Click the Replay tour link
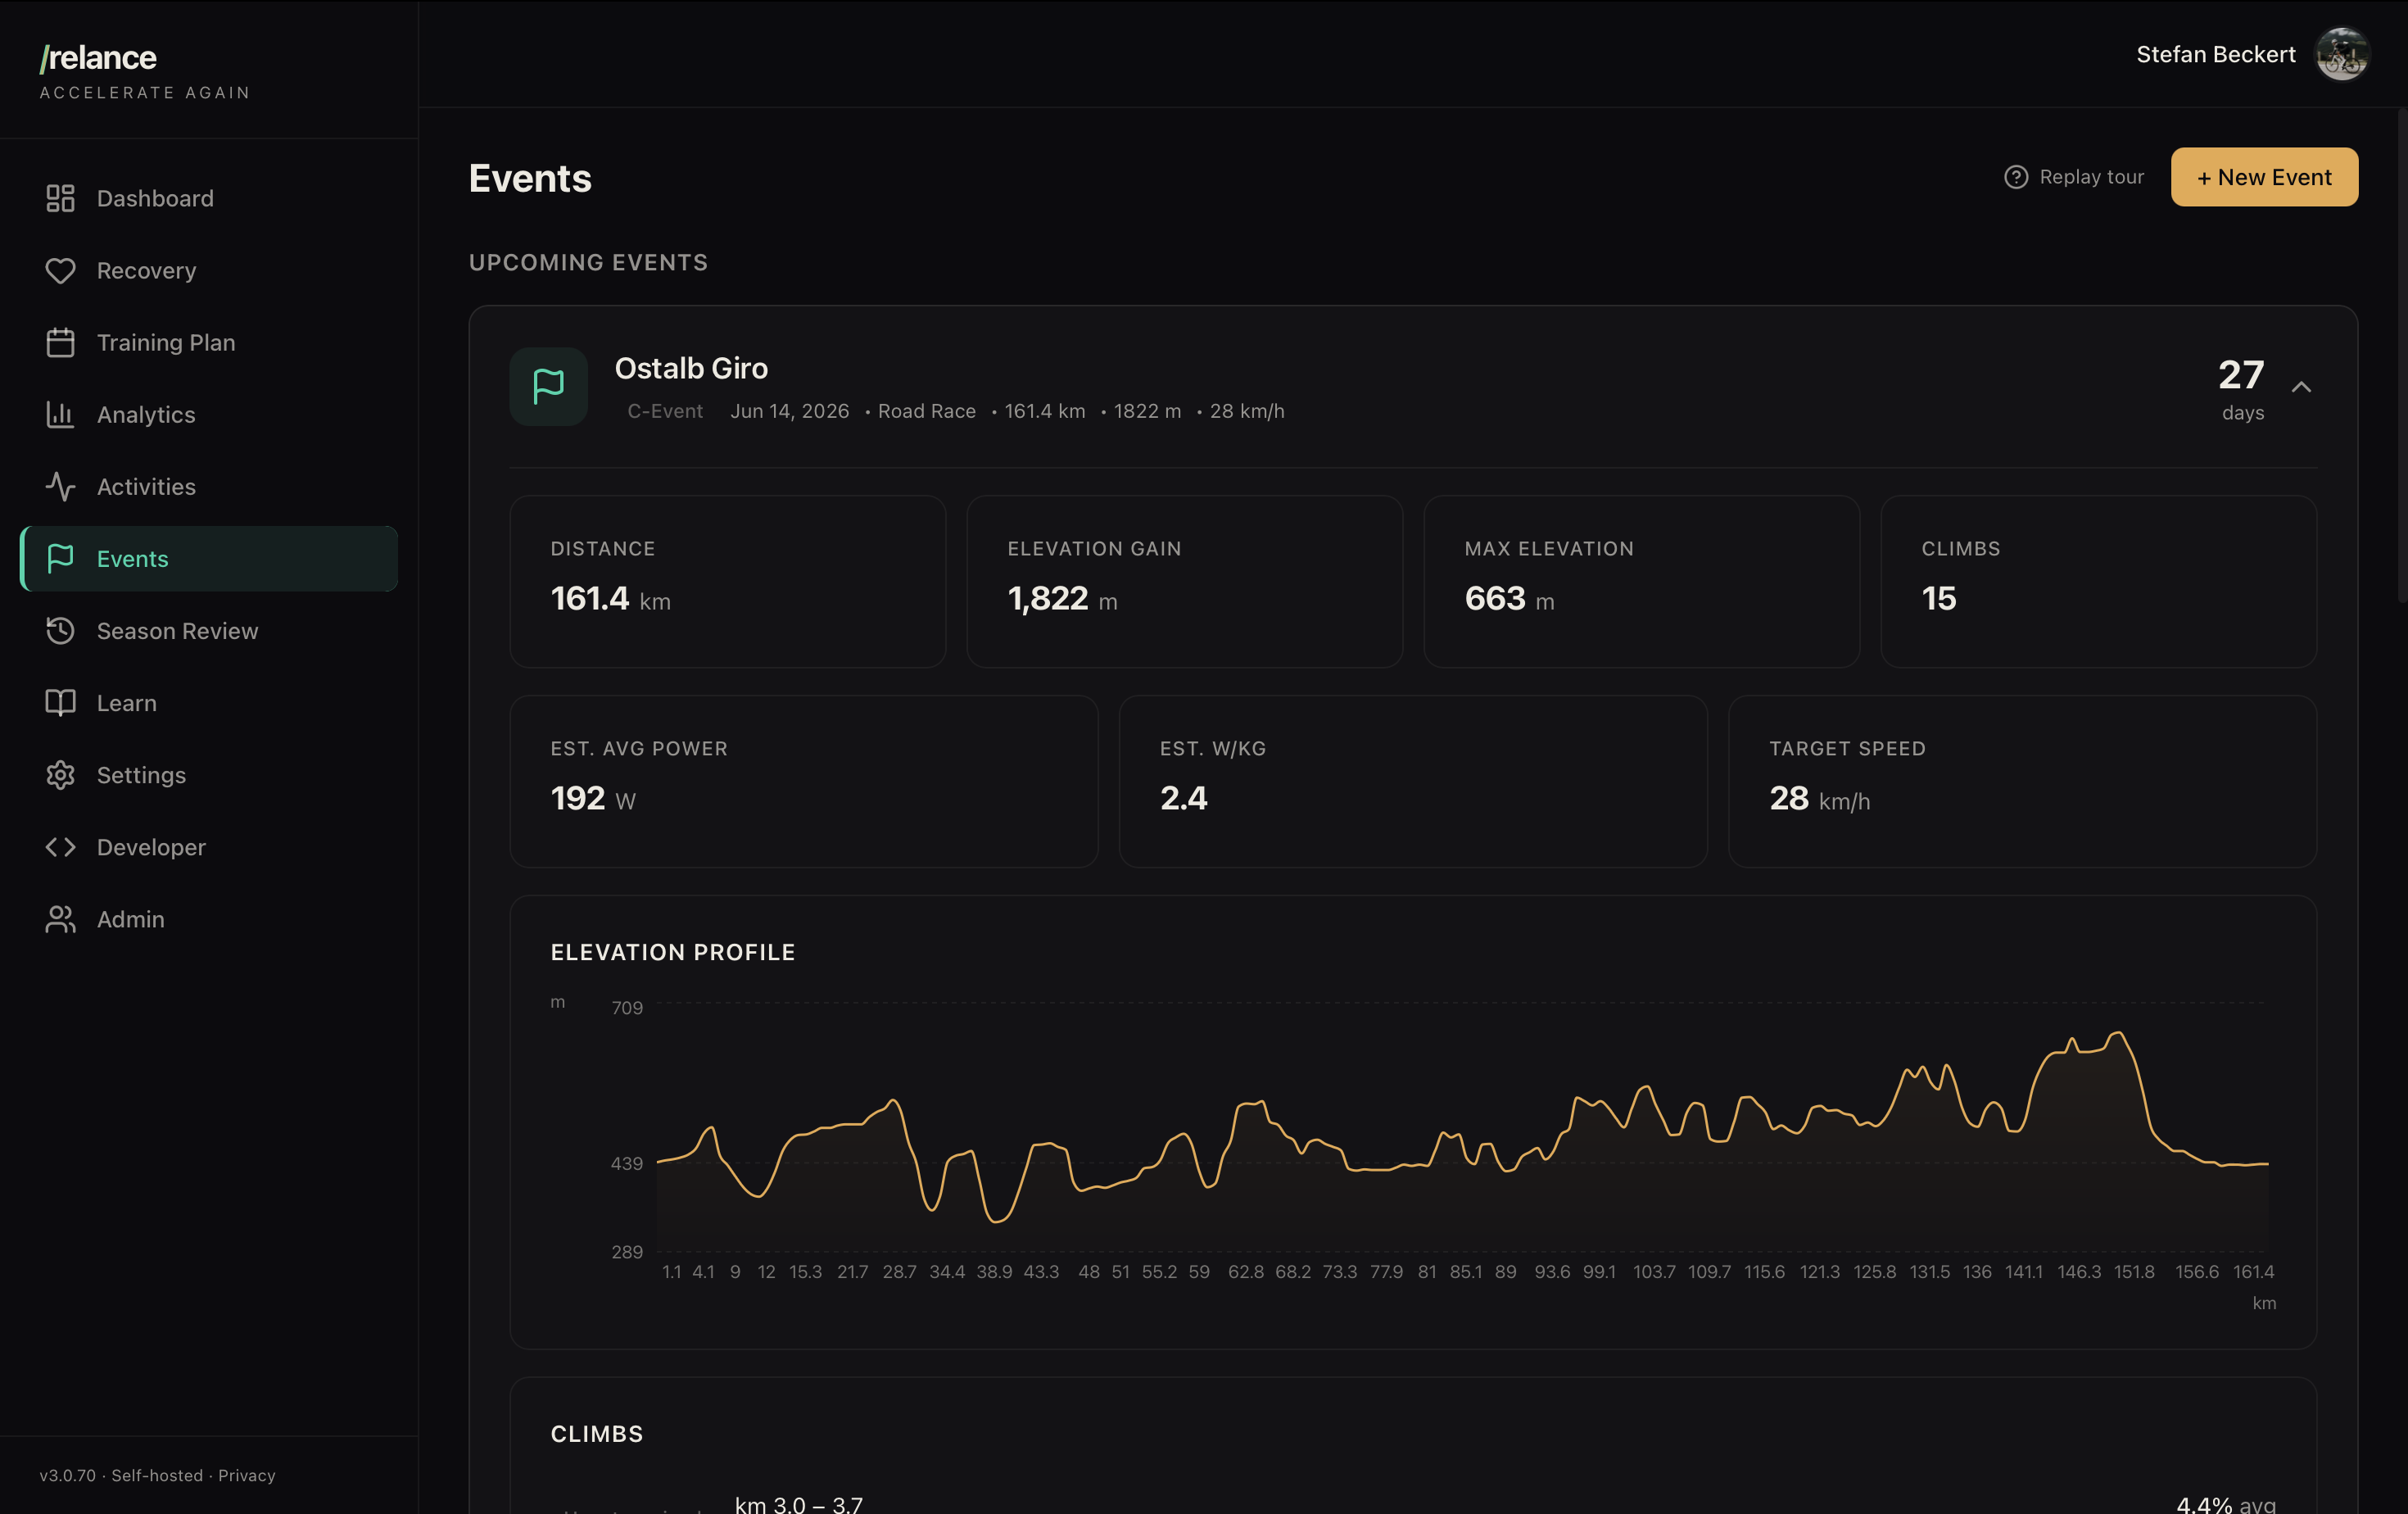 [x=2074, y=176]
